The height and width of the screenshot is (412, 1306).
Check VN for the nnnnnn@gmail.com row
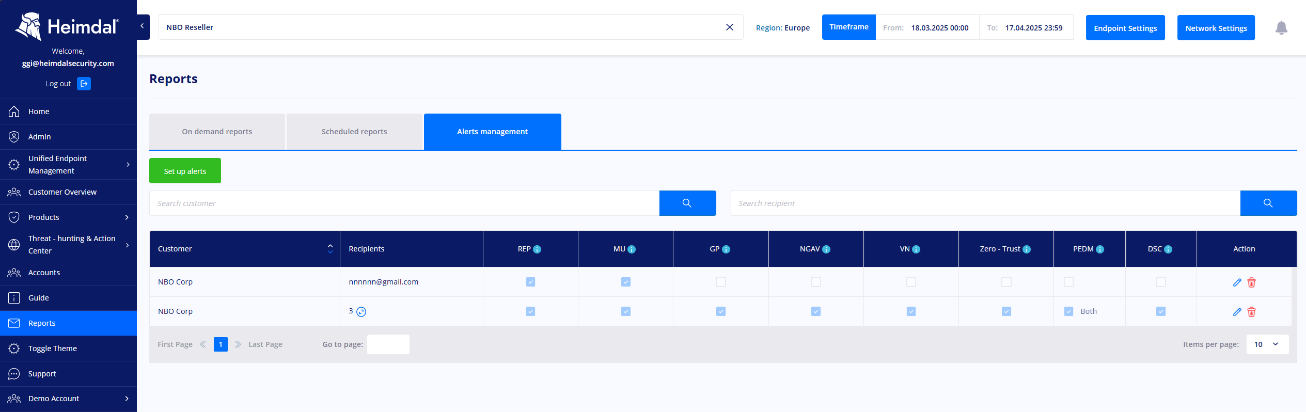pos(910,282)
